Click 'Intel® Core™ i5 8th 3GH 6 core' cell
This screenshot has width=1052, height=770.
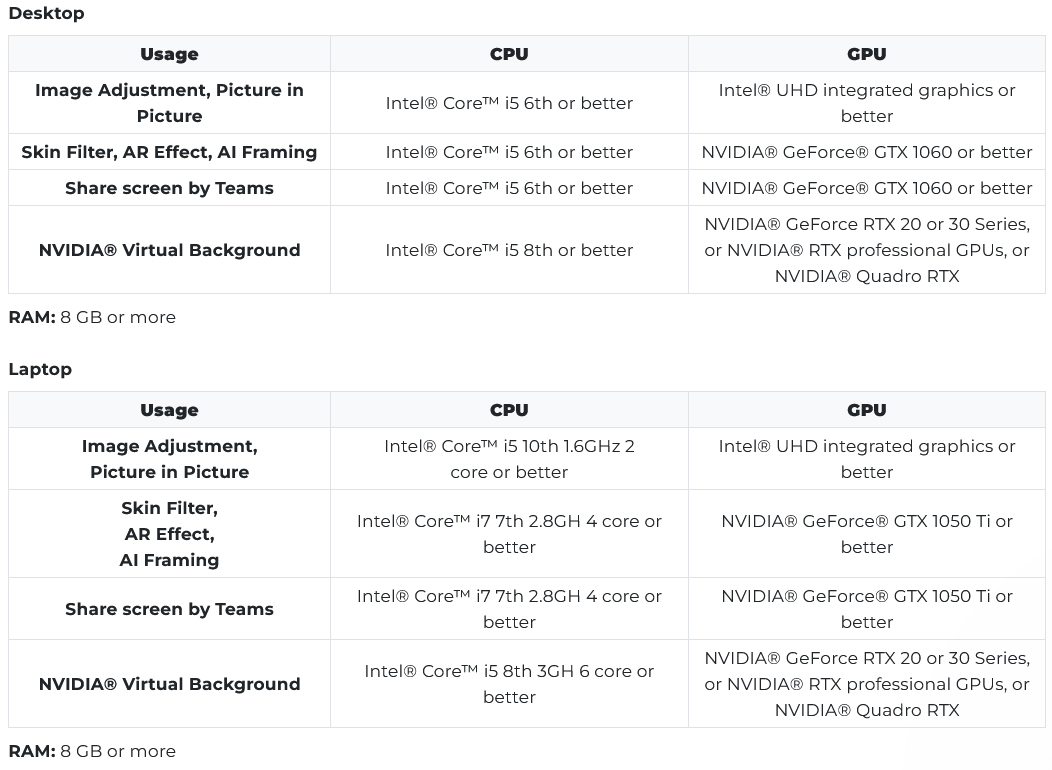click(509, 684)
